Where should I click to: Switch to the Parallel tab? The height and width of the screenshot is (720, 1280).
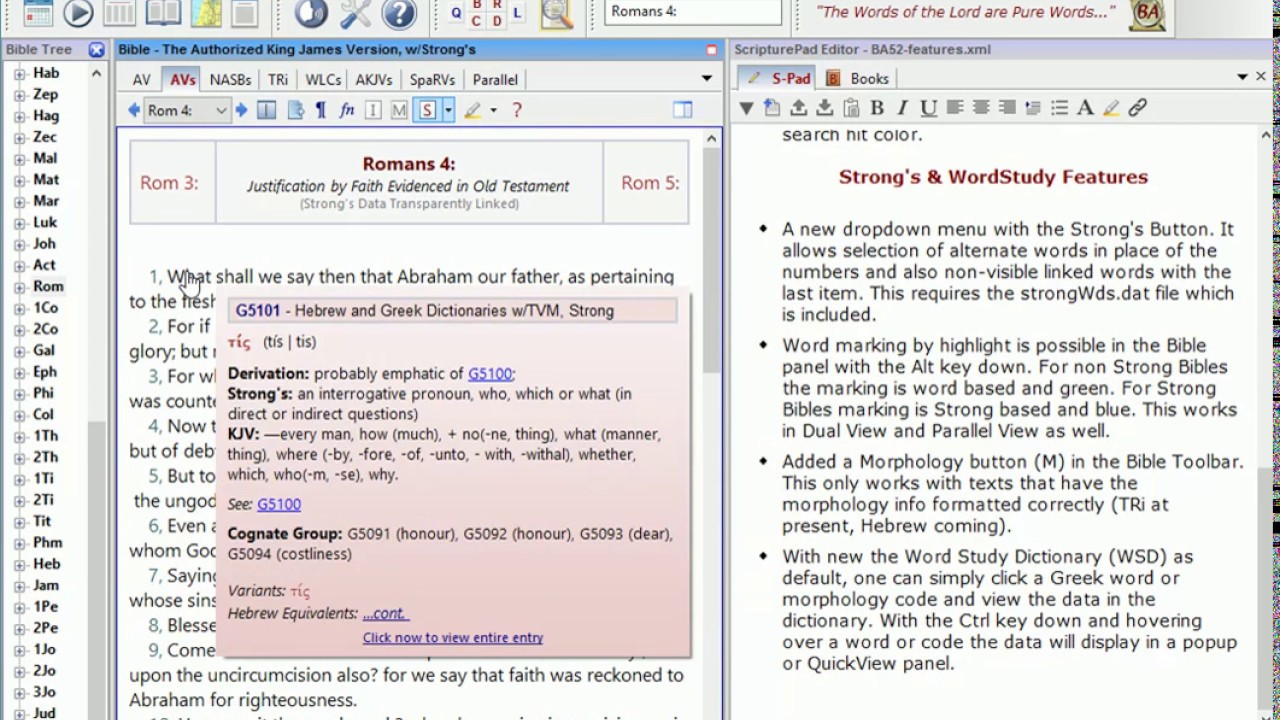495,80
